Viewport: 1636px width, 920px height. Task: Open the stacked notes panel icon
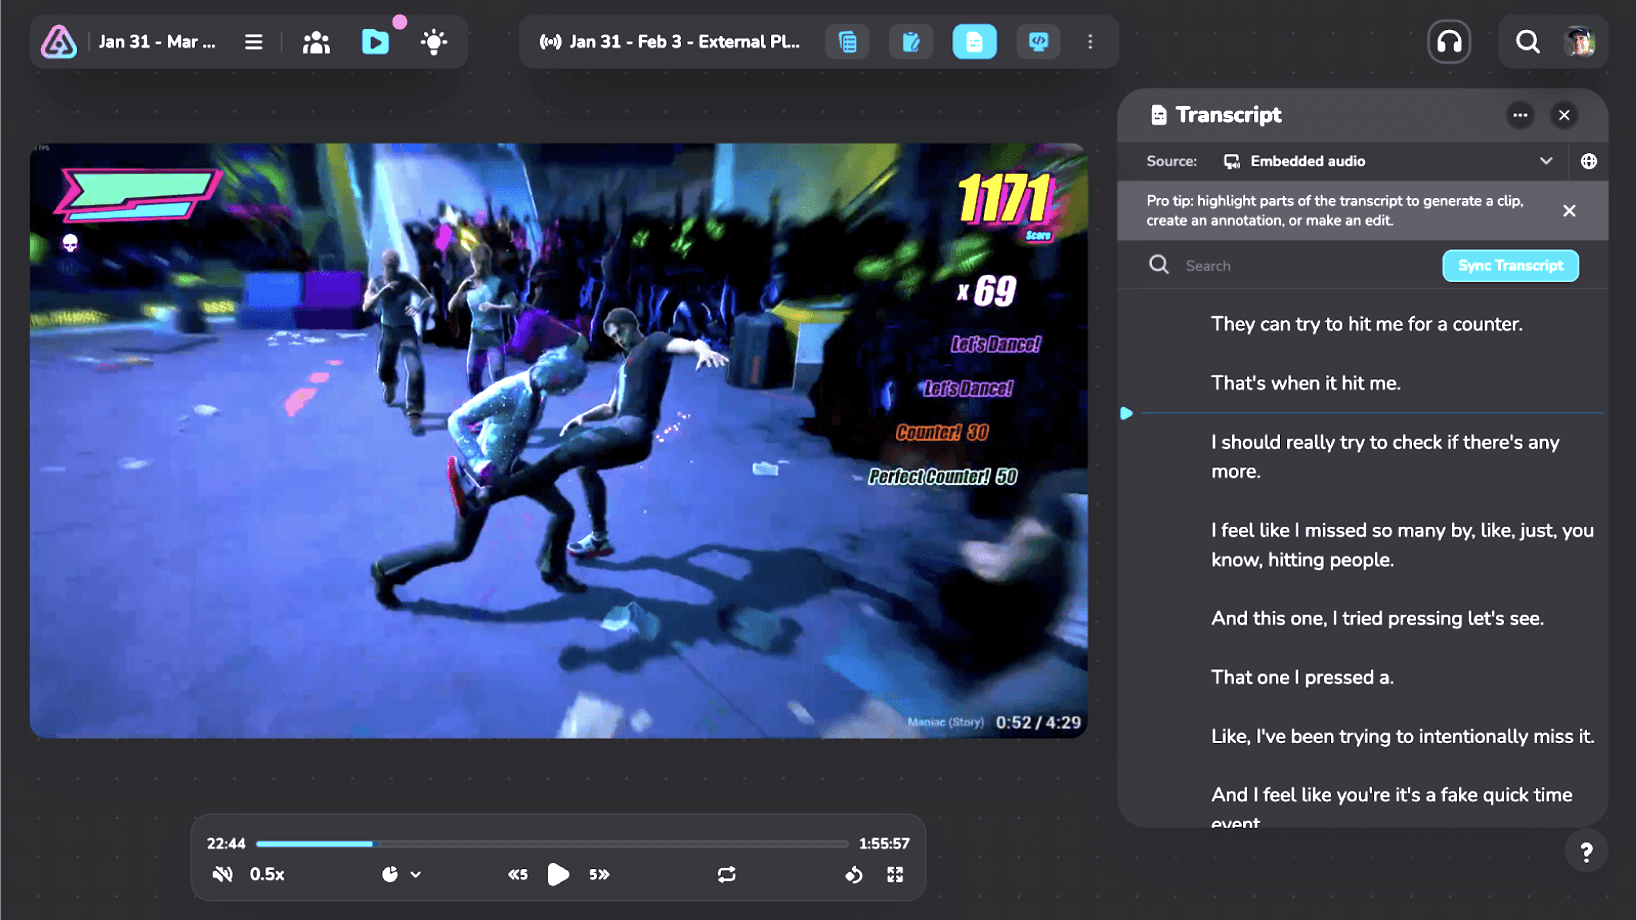click(847, 42)
